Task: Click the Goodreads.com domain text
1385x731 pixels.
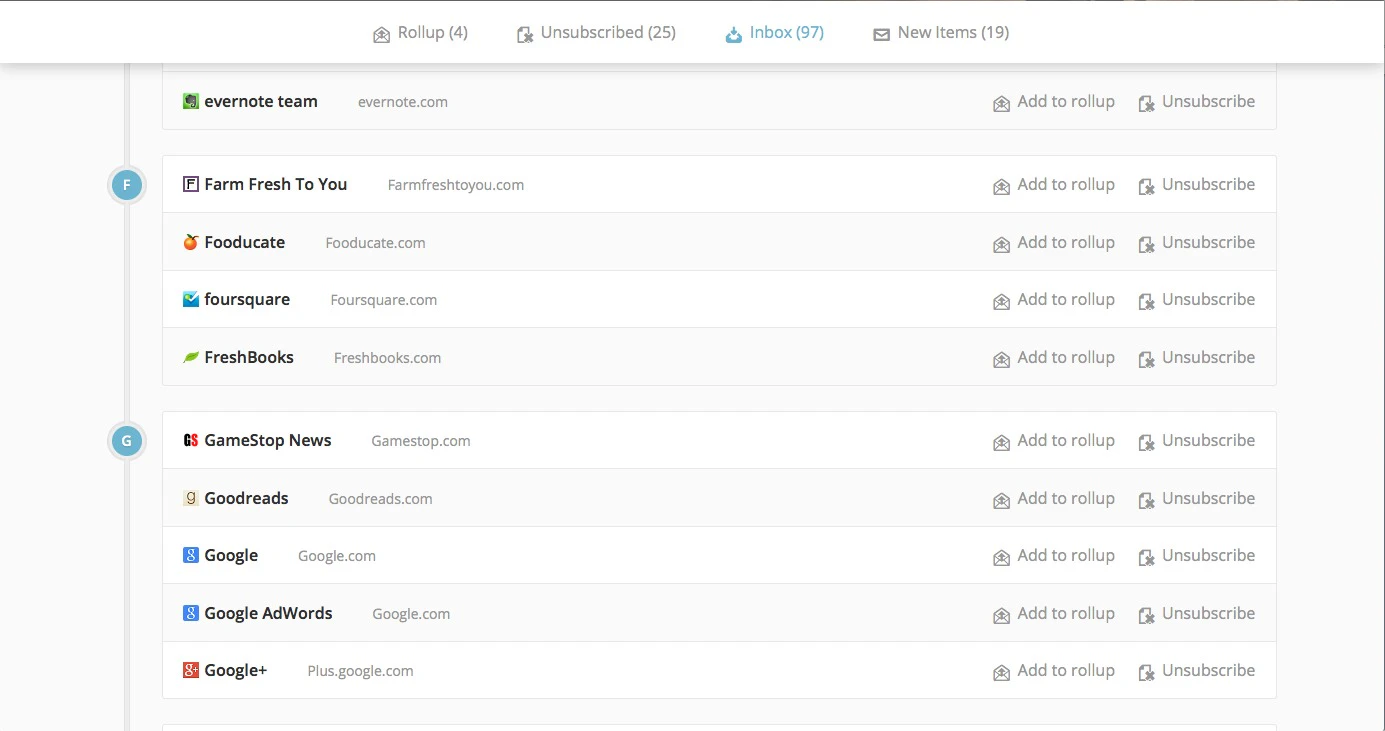Action: pos(380,498)
